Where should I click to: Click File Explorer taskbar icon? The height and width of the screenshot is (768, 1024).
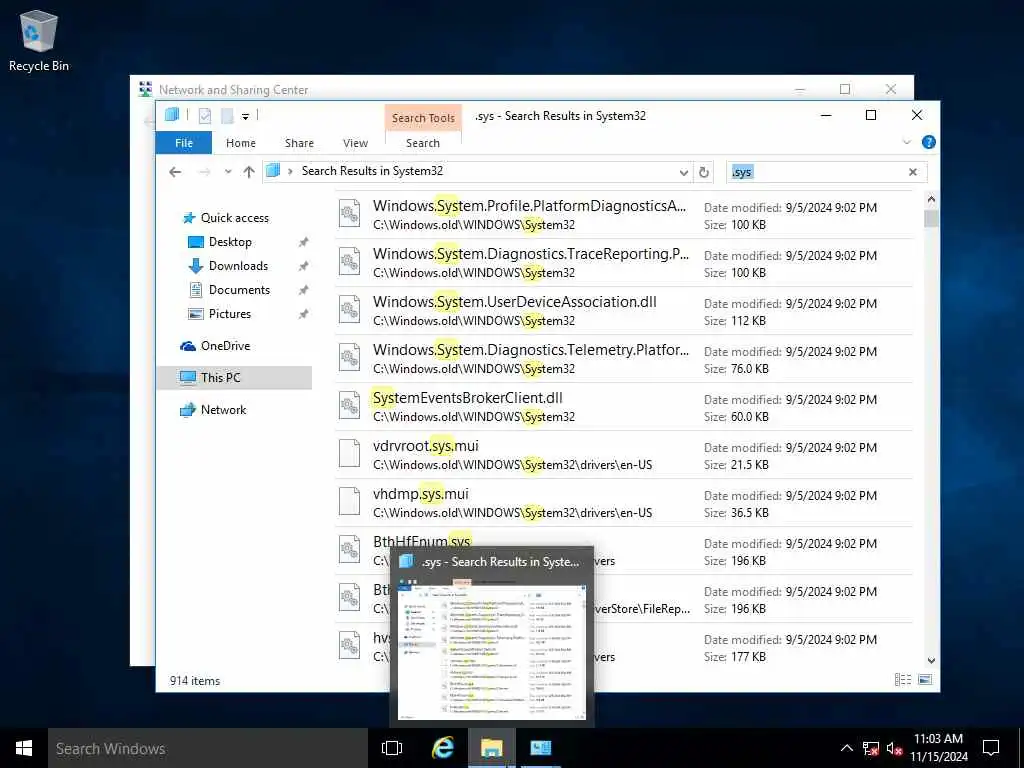click(x=491, y=748)
